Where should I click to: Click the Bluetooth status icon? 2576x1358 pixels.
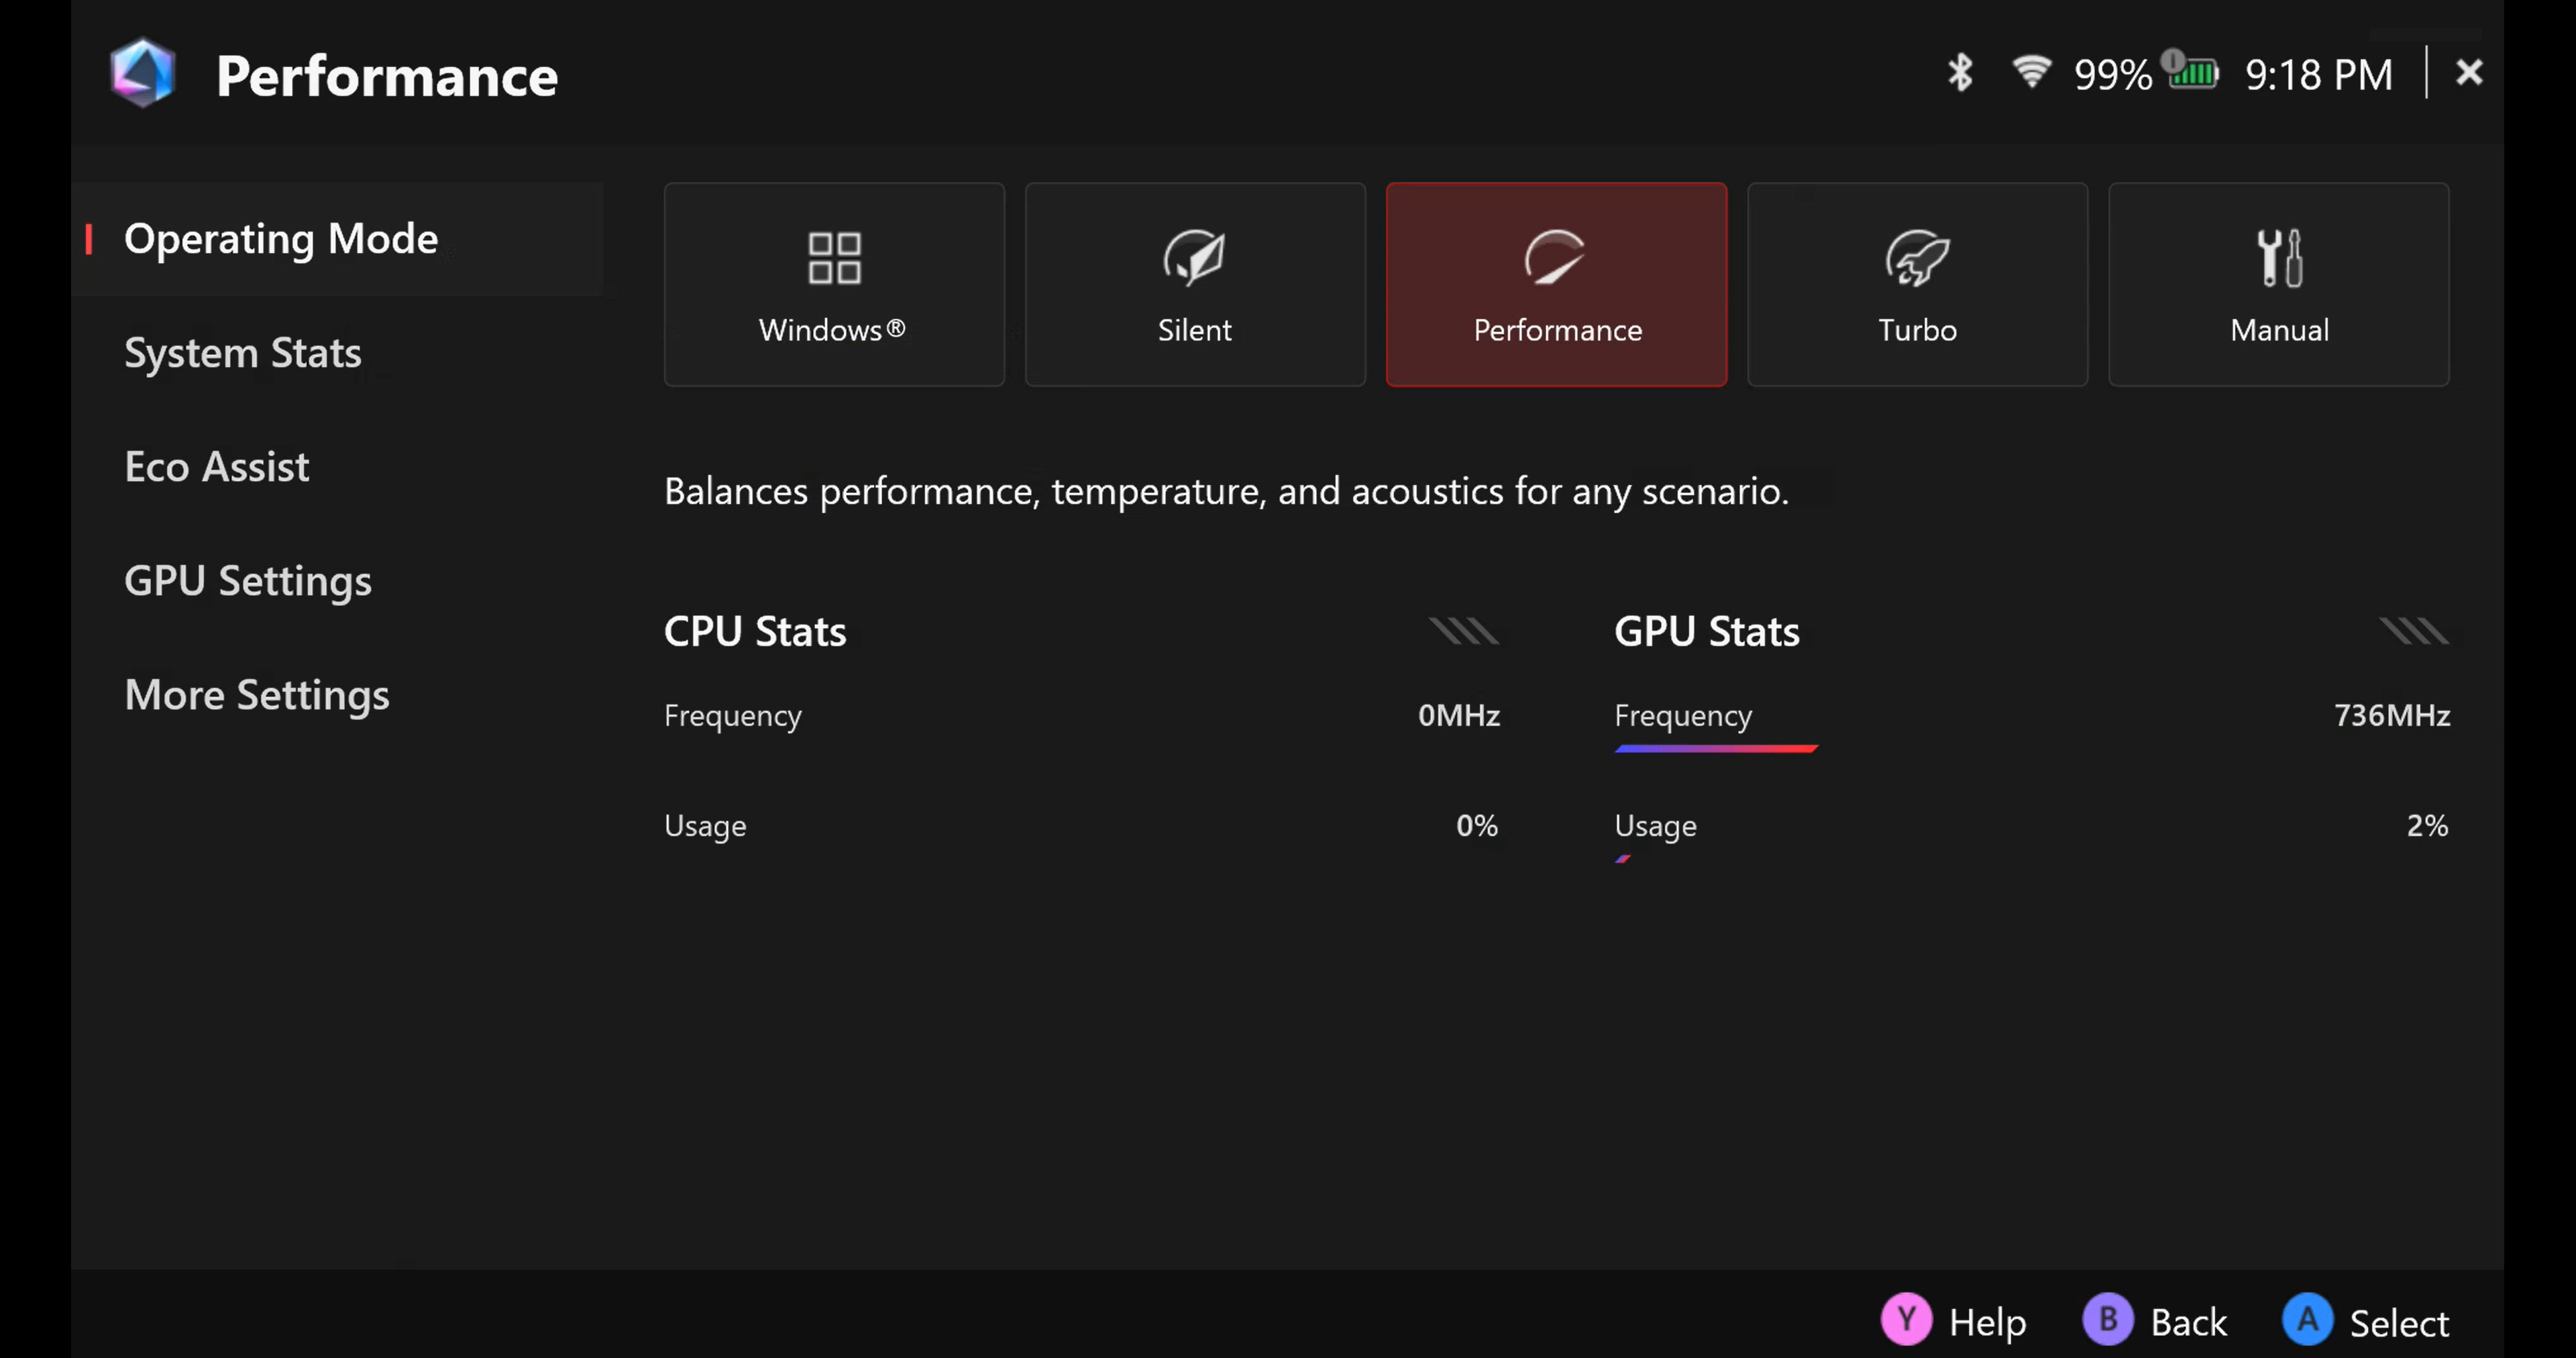click(x=1960, y=73)
